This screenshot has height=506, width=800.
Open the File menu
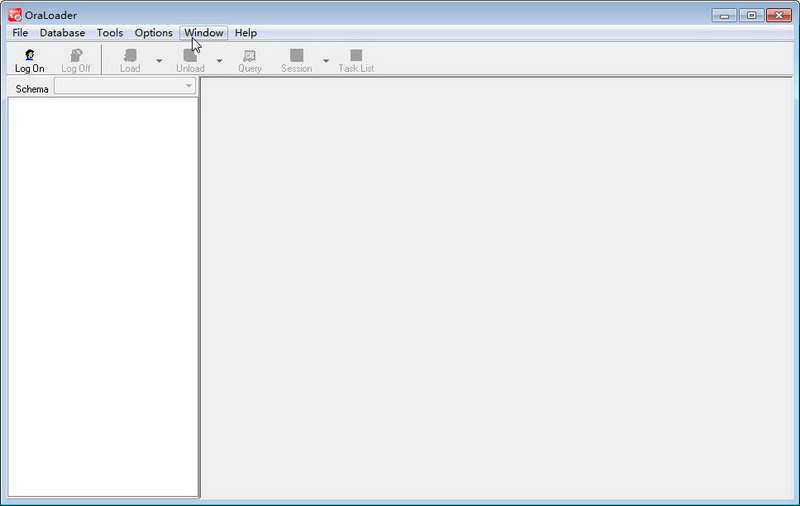coord(20,33)
